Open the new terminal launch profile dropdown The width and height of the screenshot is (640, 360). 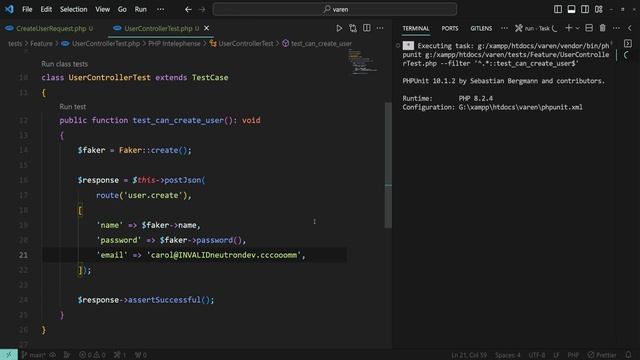(578, 28)
